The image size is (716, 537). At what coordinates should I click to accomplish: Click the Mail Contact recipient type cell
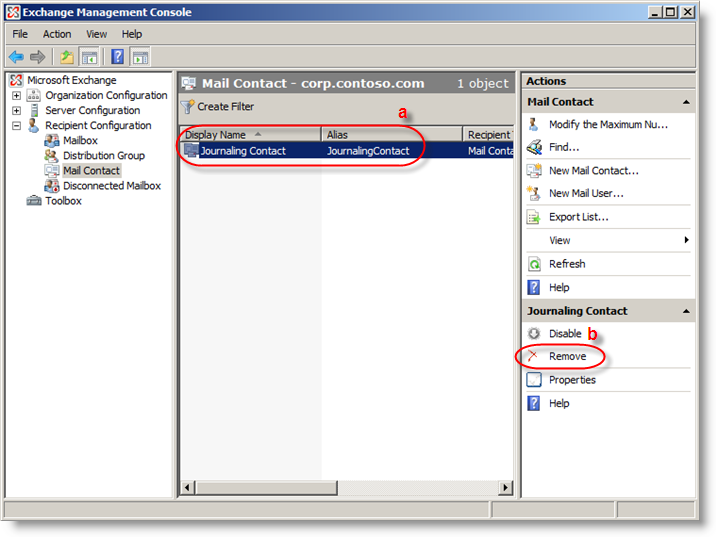coord(490,151)
